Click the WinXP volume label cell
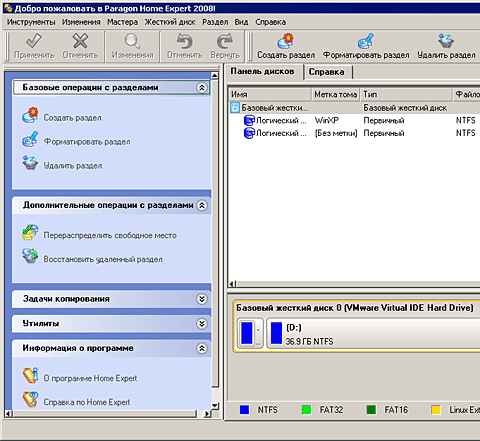480x441 pixels. click(327, 120)
